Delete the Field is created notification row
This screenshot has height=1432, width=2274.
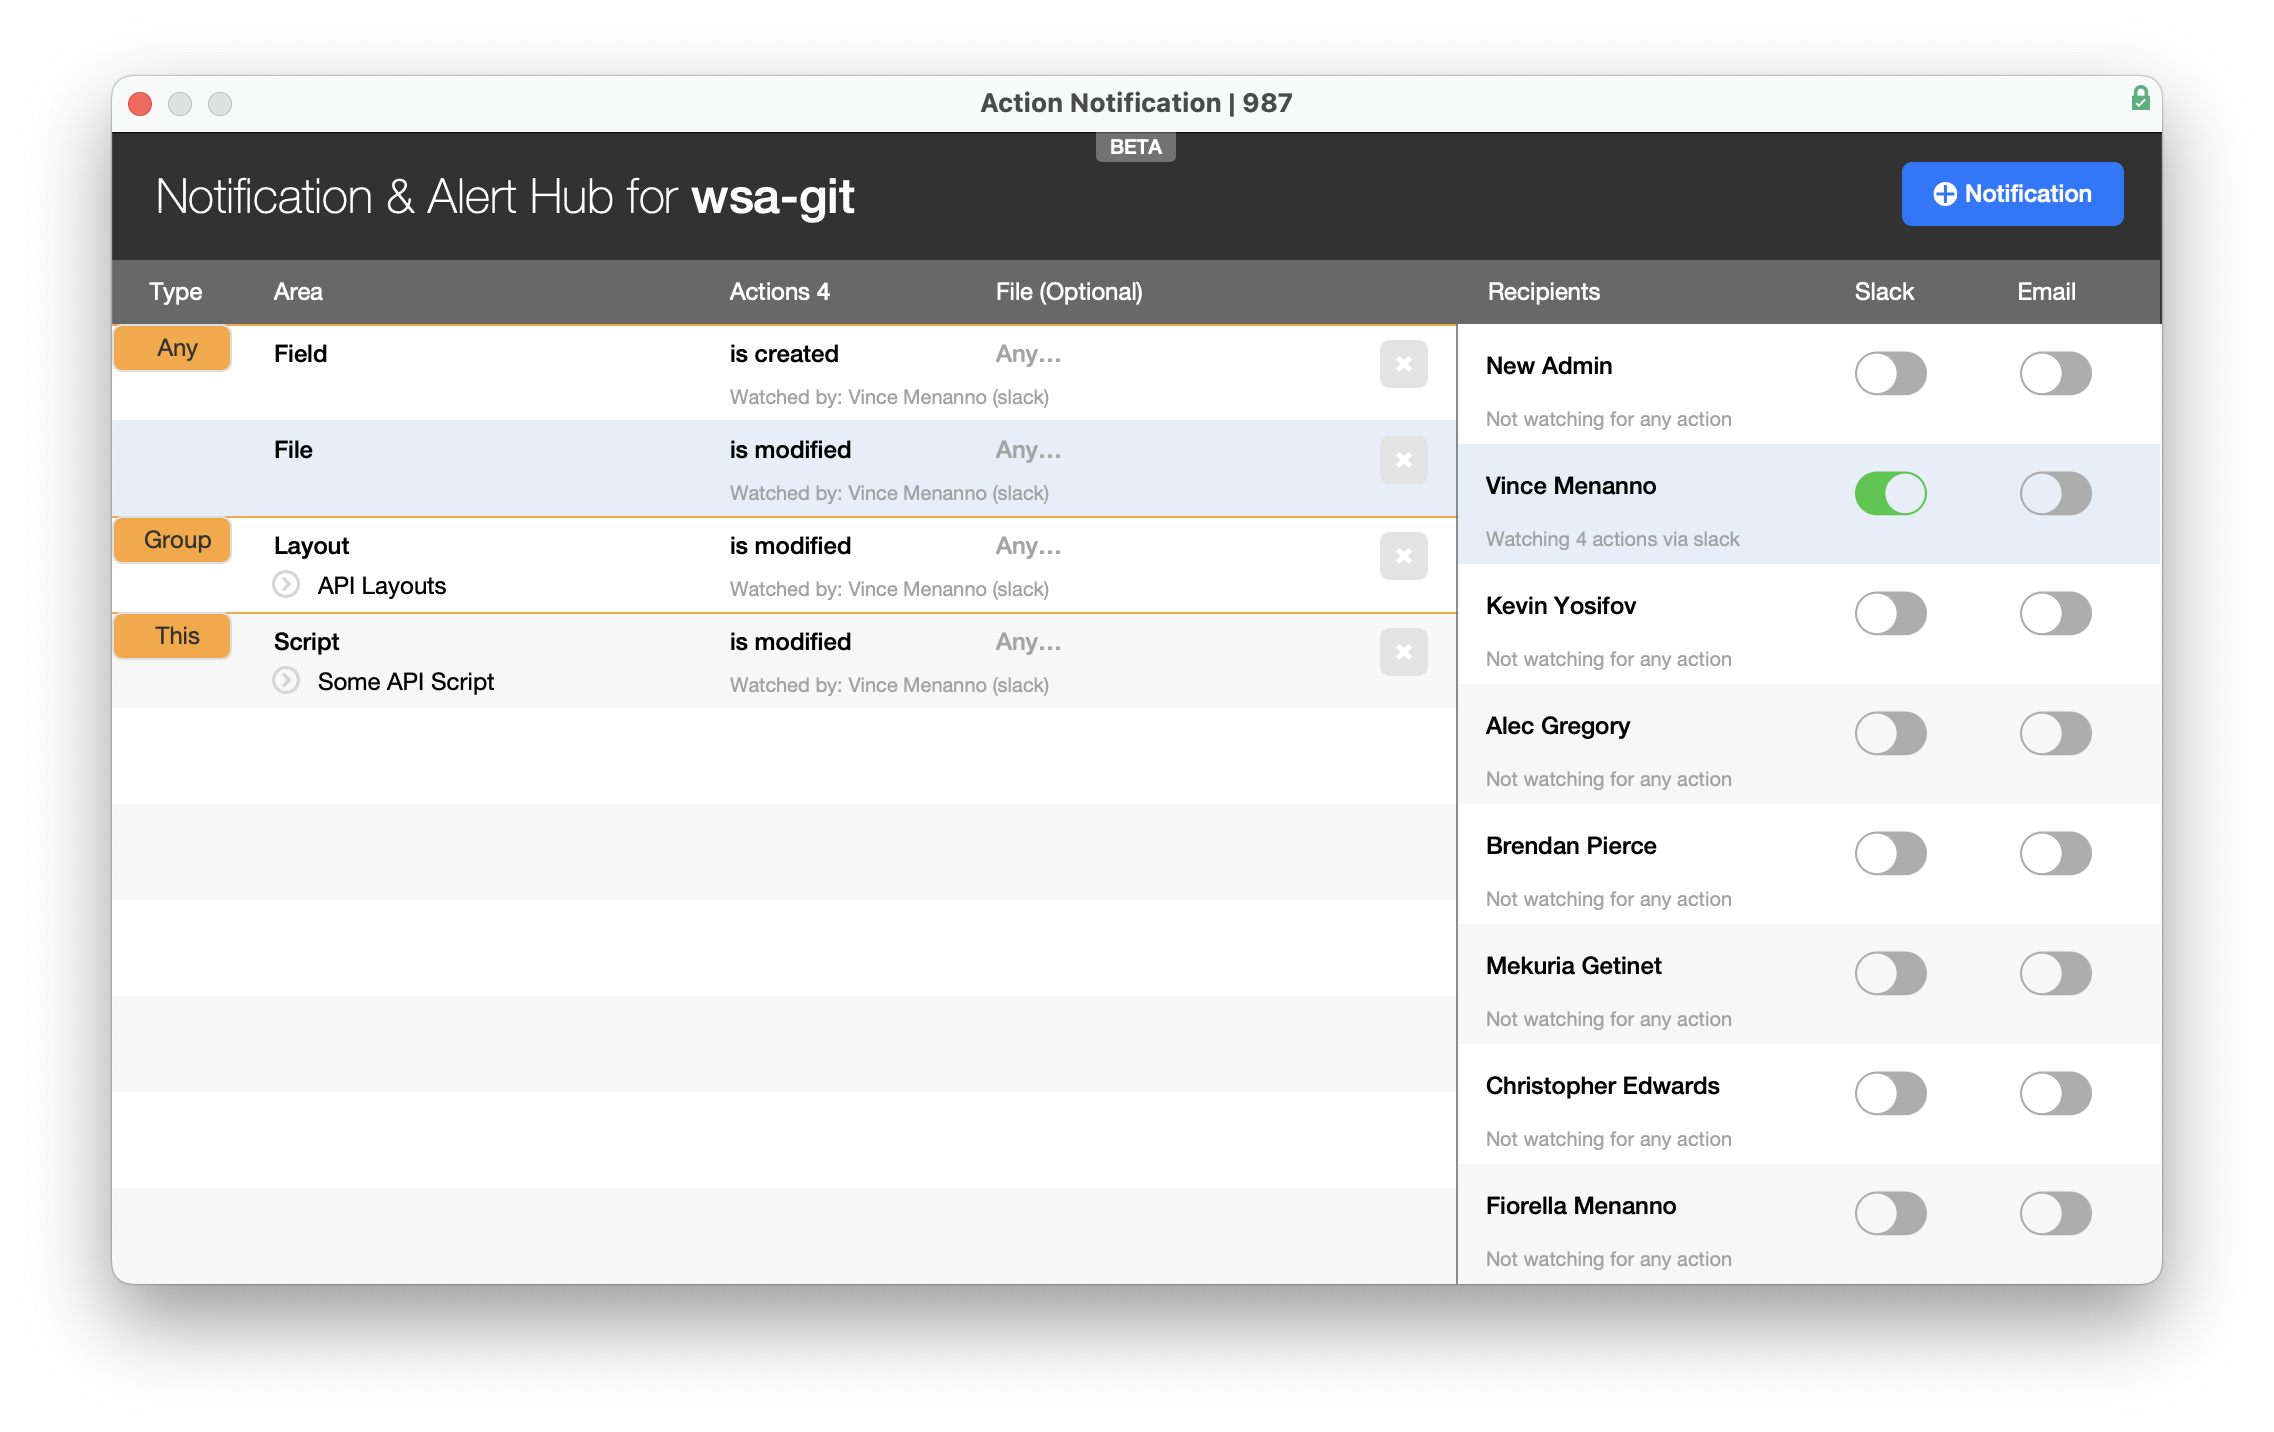click(1403, 364)
